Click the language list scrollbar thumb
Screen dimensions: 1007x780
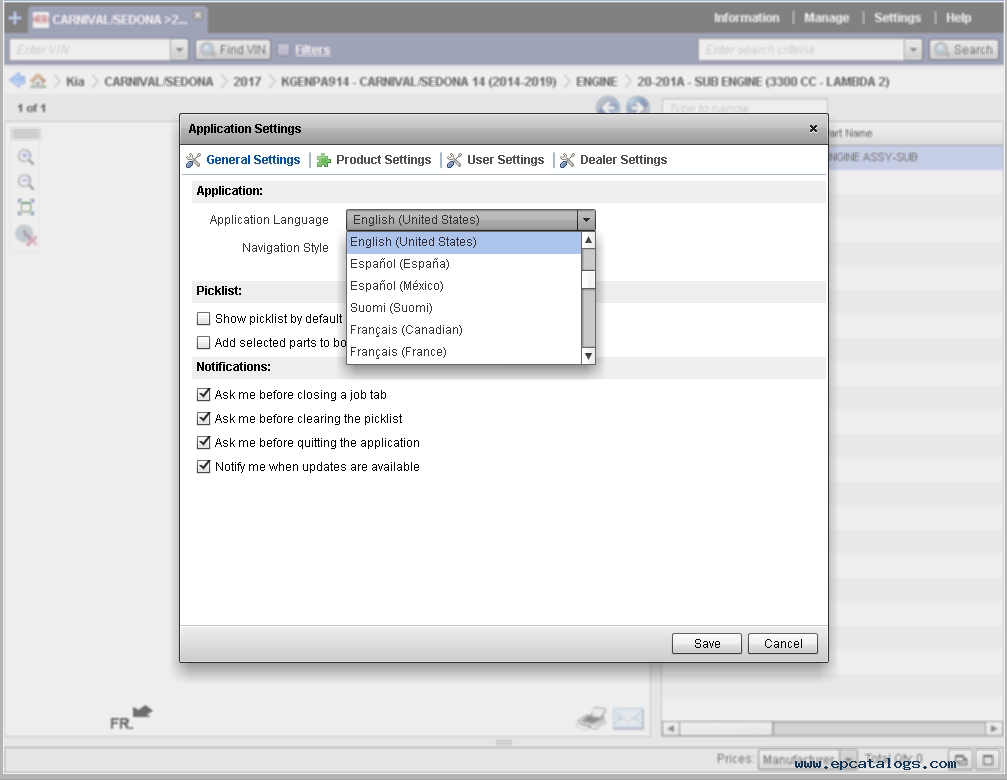tap(588, 279)
